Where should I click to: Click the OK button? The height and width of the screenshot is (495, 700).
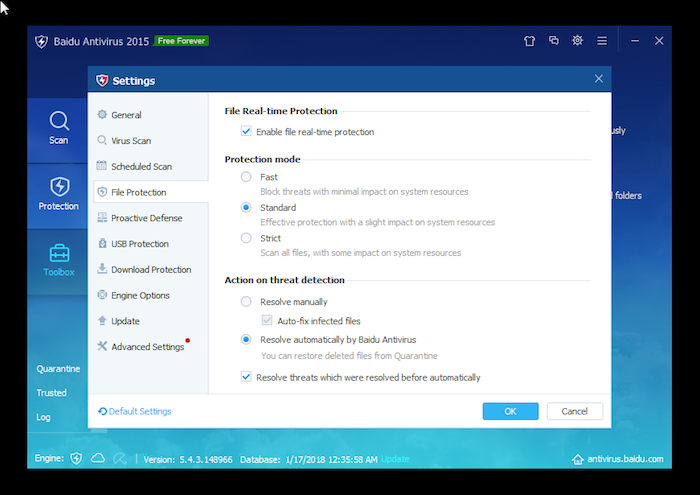tap(510, 411)
